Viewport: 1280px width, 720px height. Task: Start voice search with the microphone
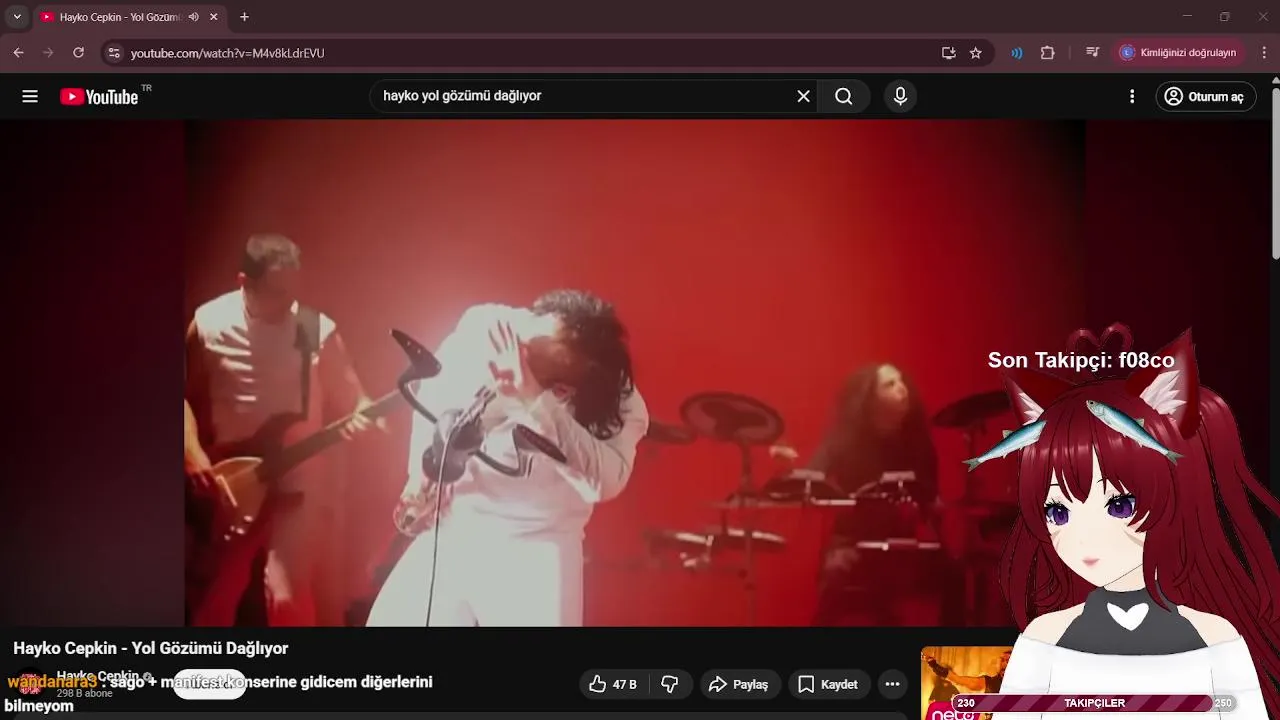tap(900, 96)
